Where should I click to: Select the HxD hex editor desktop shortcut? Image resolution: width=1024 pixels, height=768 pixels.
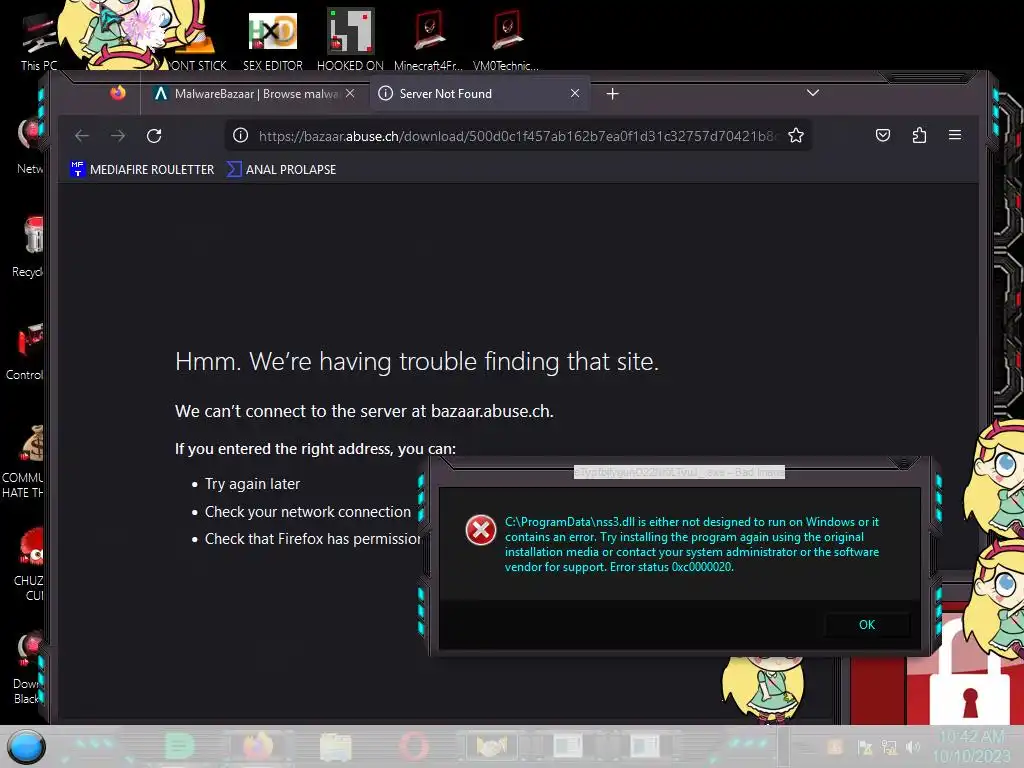273,40
